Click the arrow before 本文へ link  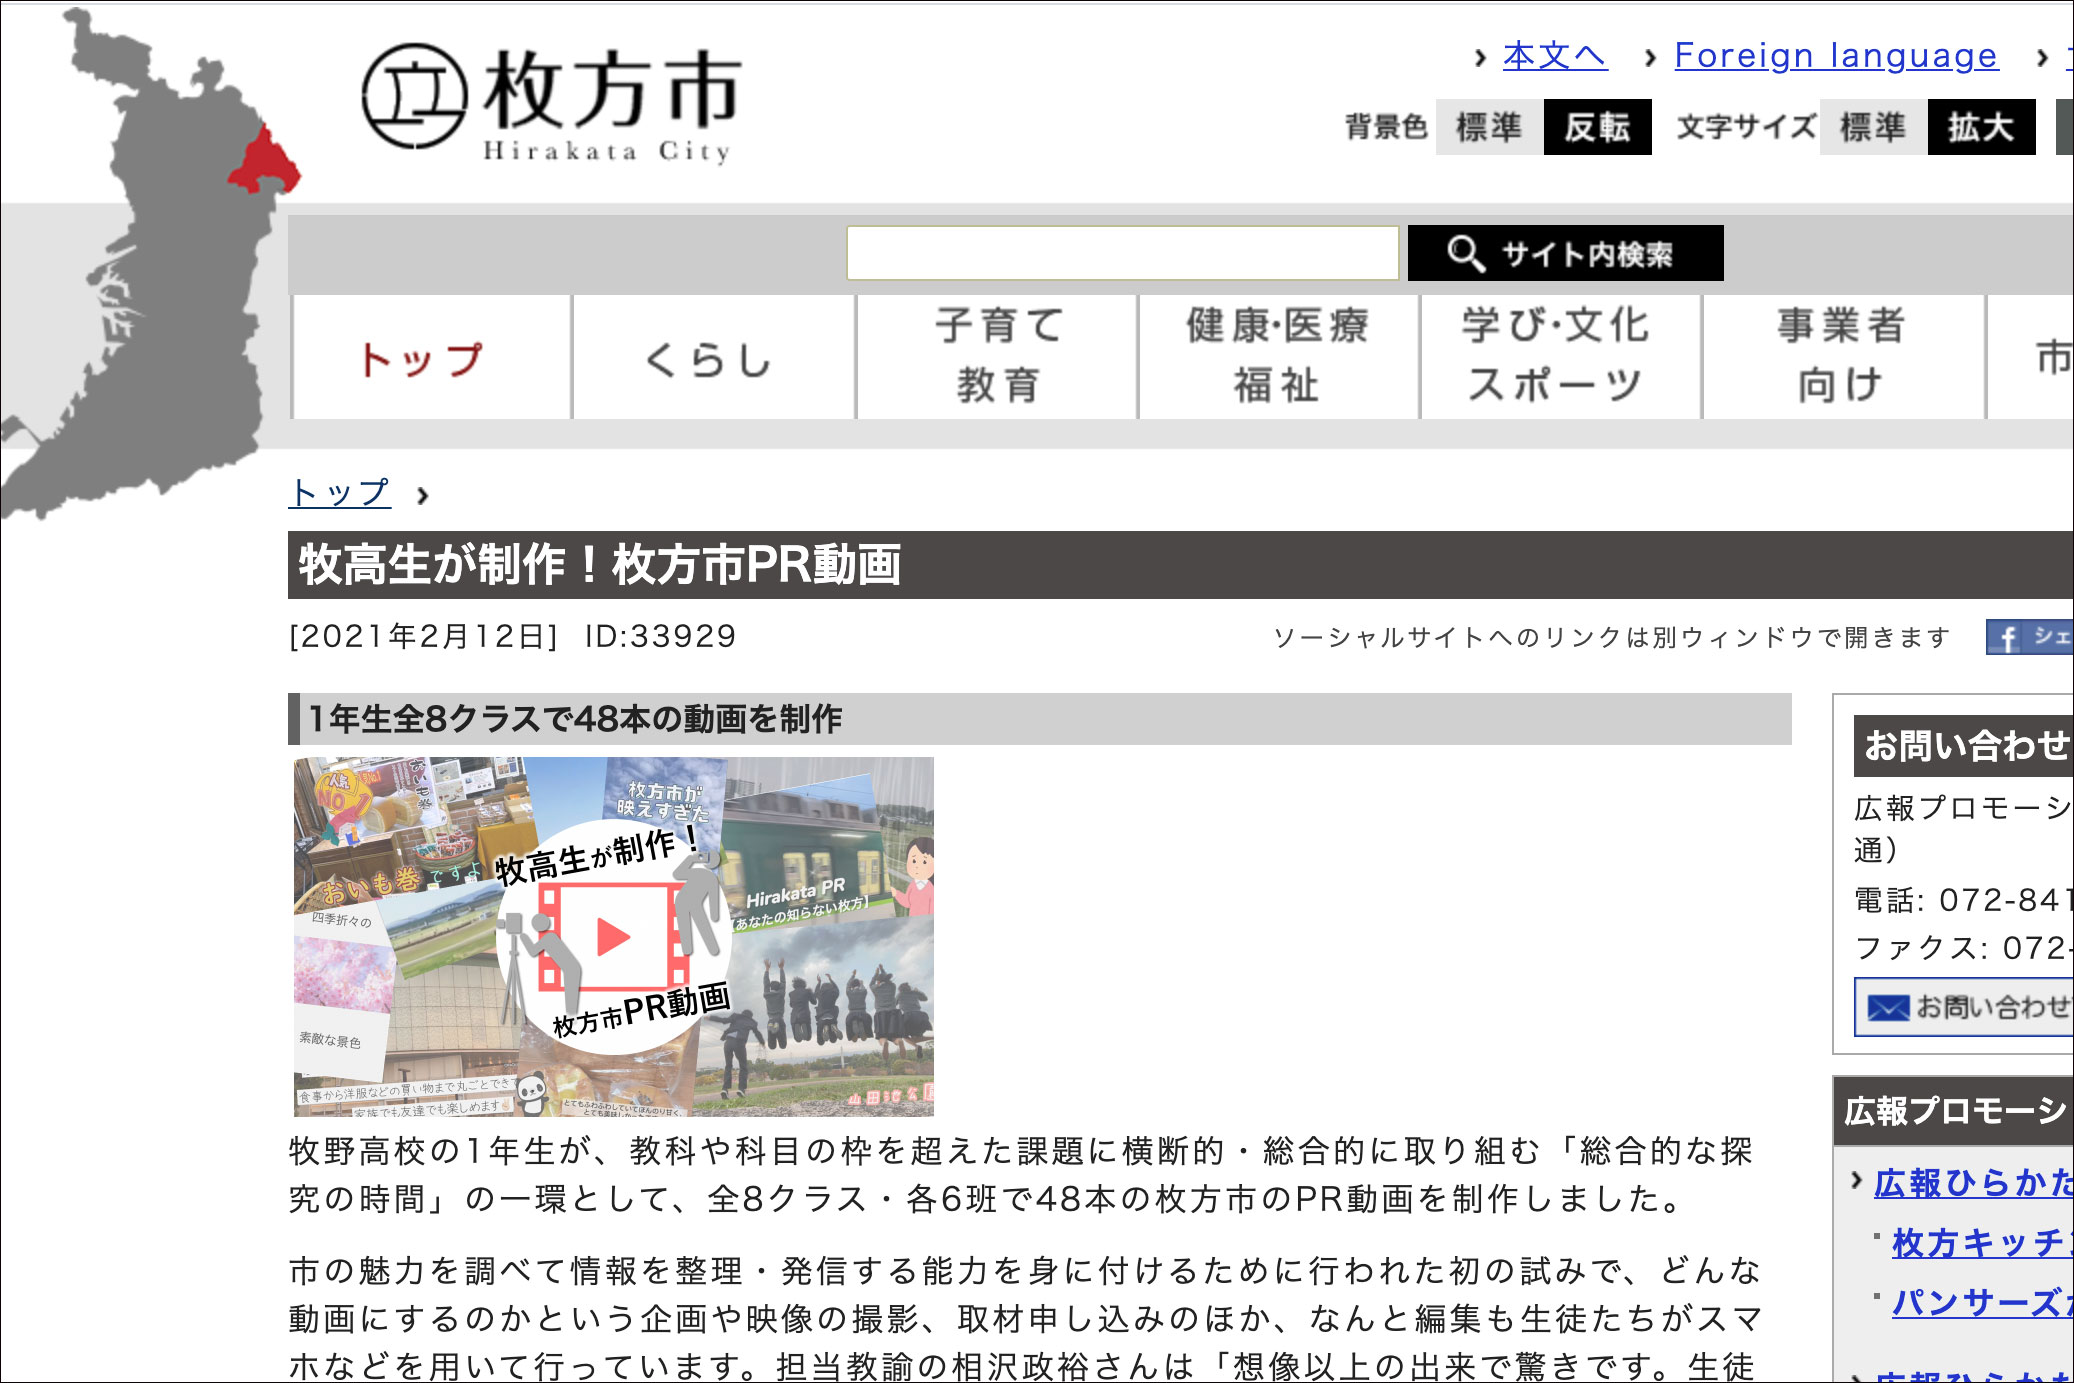(x=1481, y=58)
